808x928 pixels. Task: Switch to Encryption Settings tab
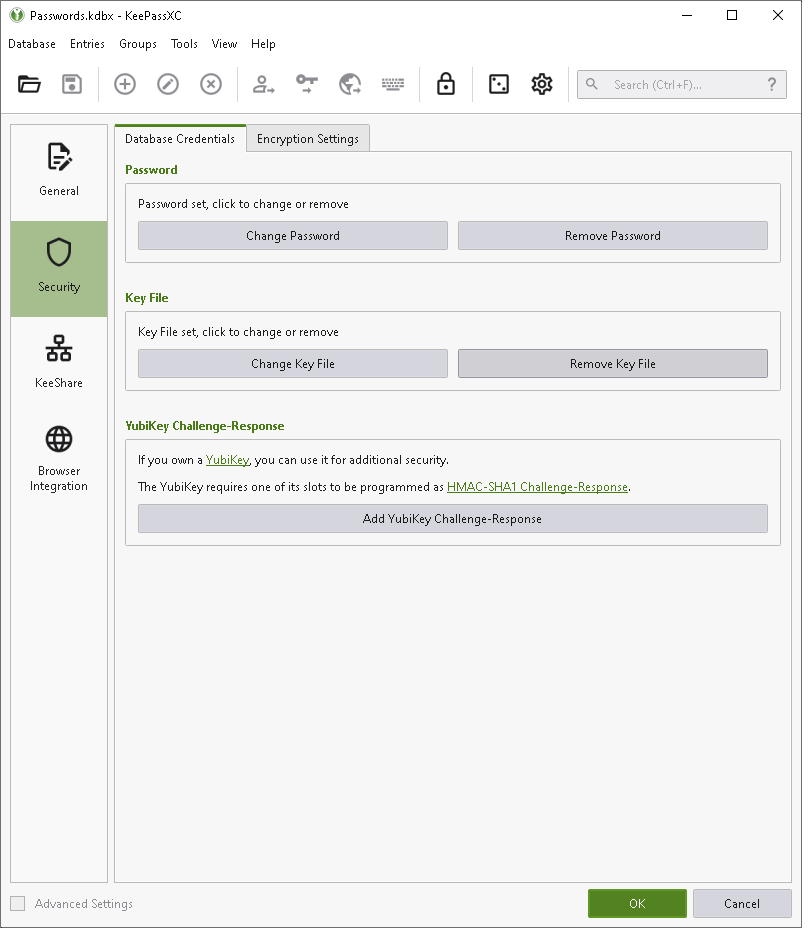point(308,138)
